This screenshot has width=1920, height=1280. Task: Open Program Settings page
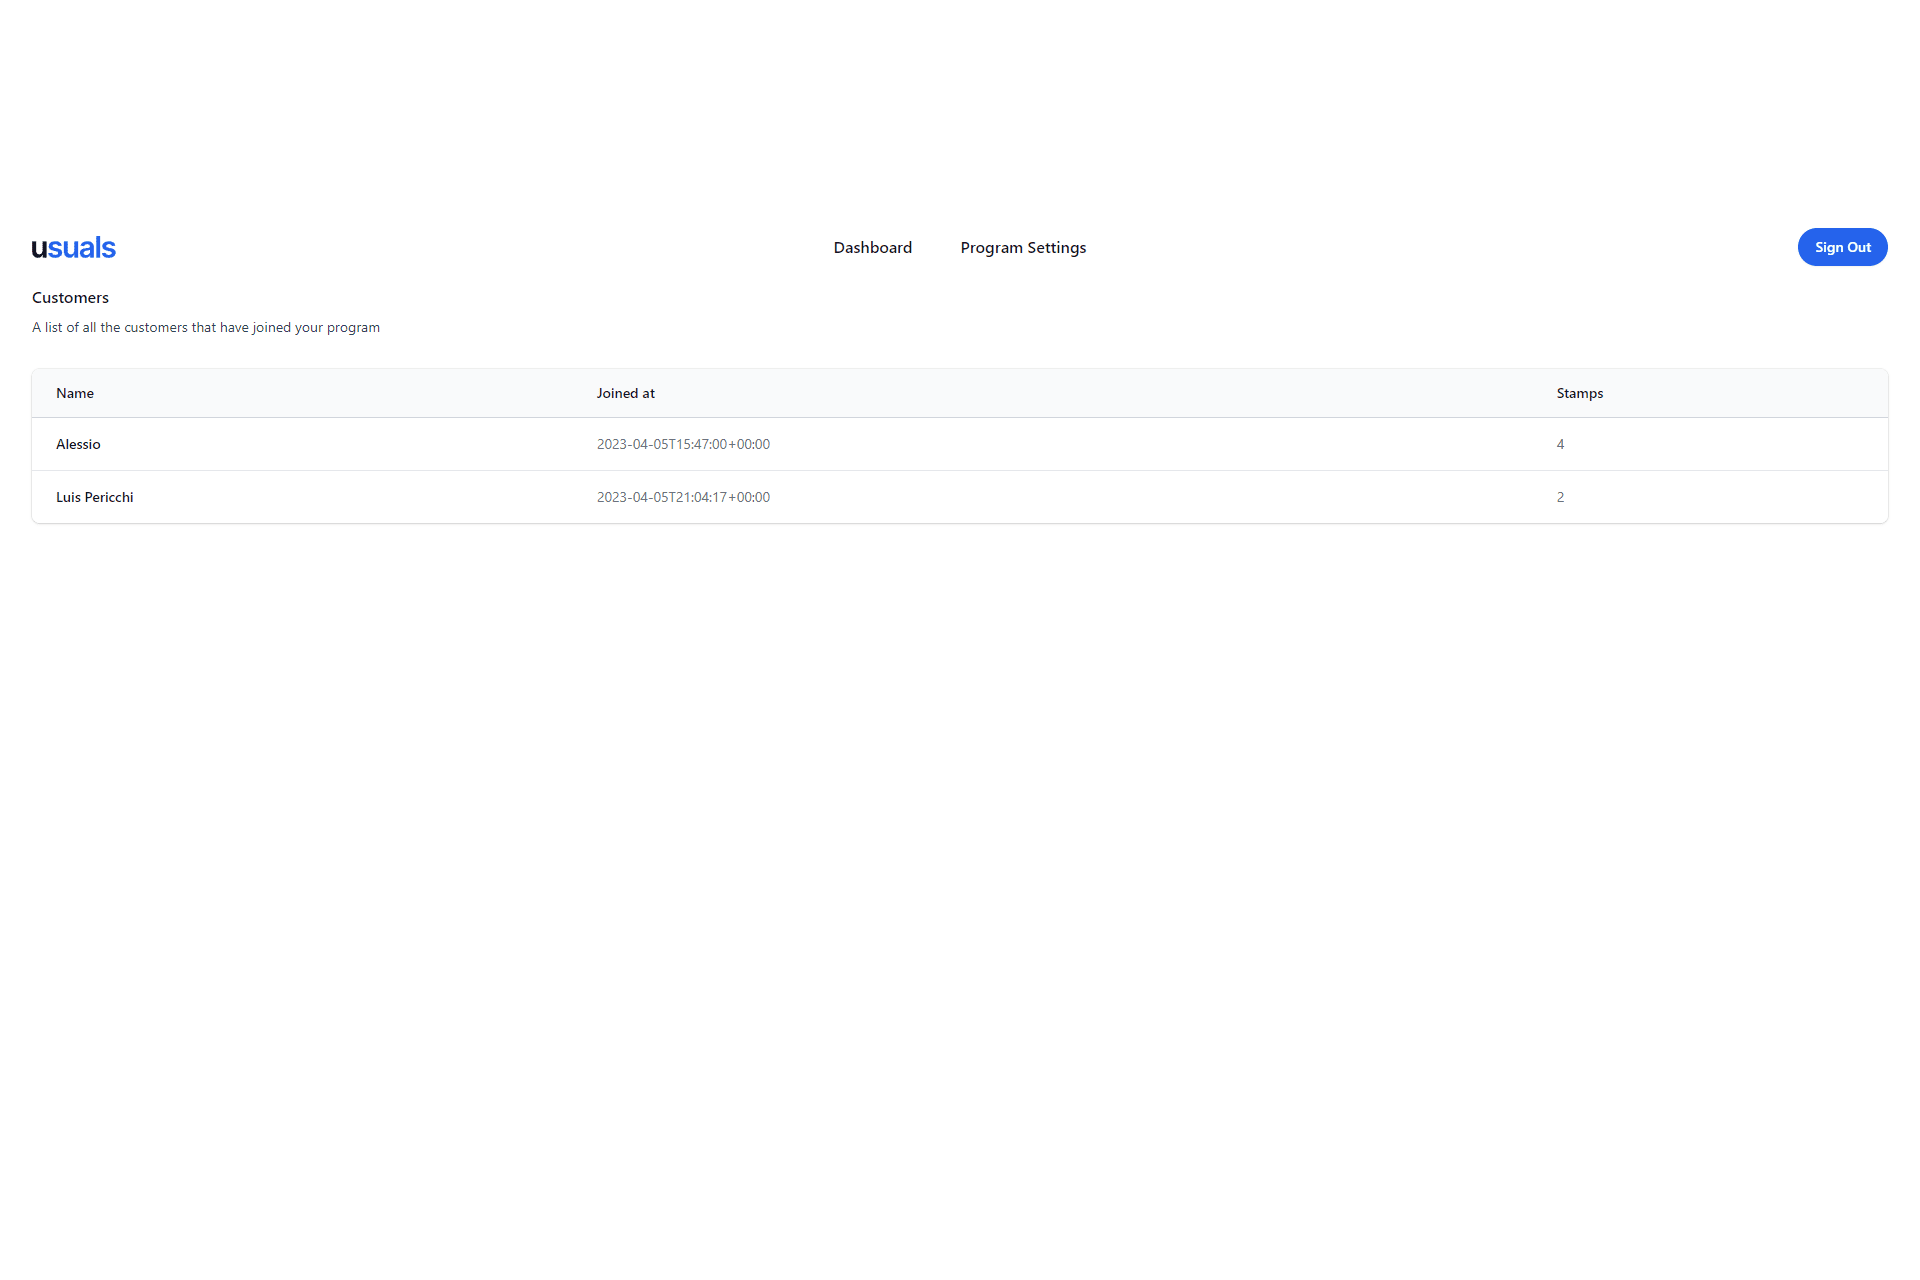(1022, 248)
